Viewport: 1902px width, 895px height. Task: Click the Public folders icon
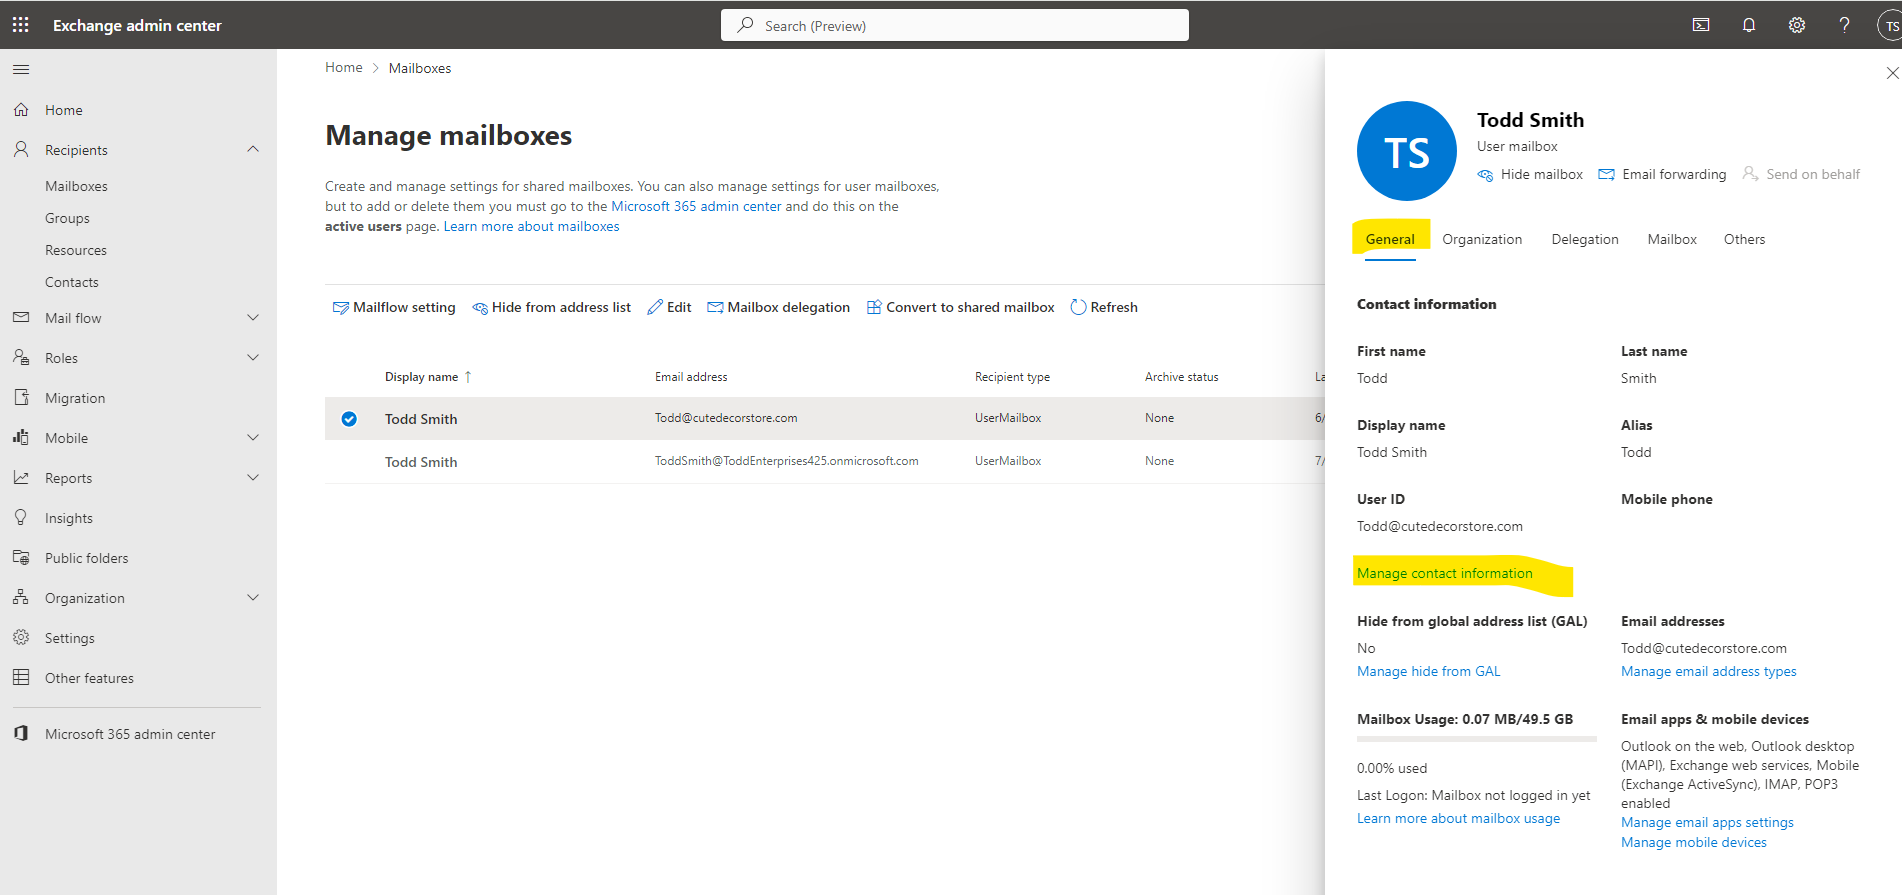pos(21,557)
